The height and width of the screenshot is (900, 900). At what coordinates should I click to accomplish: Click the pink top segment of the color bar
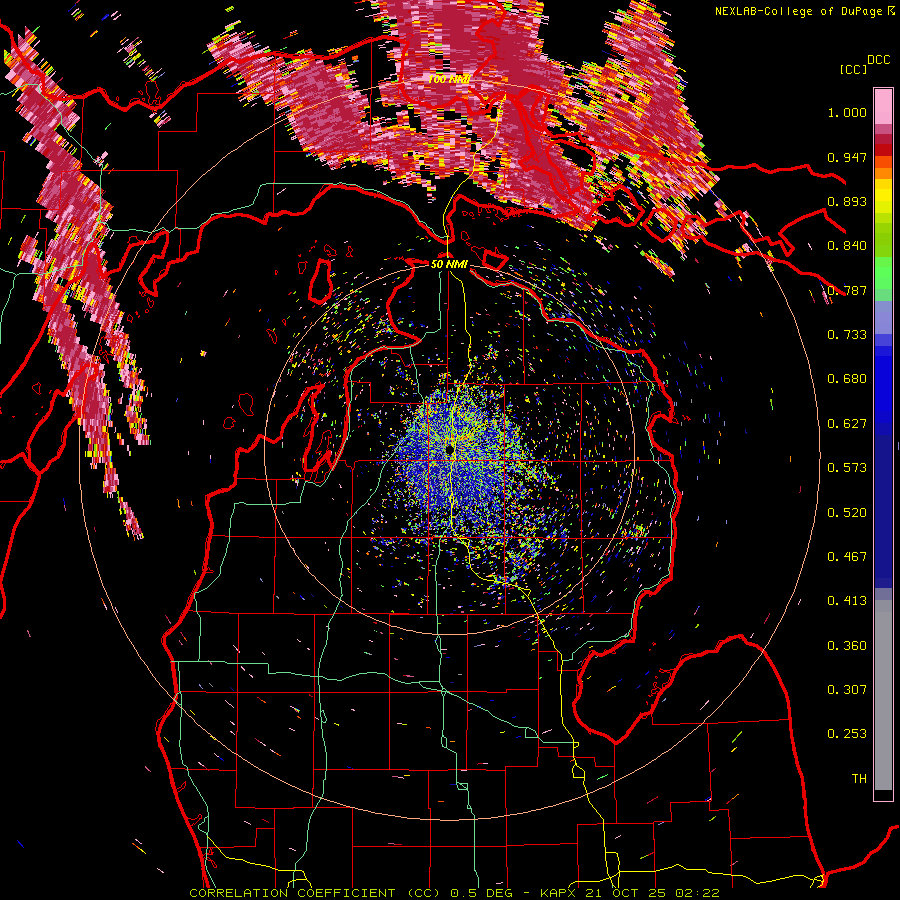point(883,107)
